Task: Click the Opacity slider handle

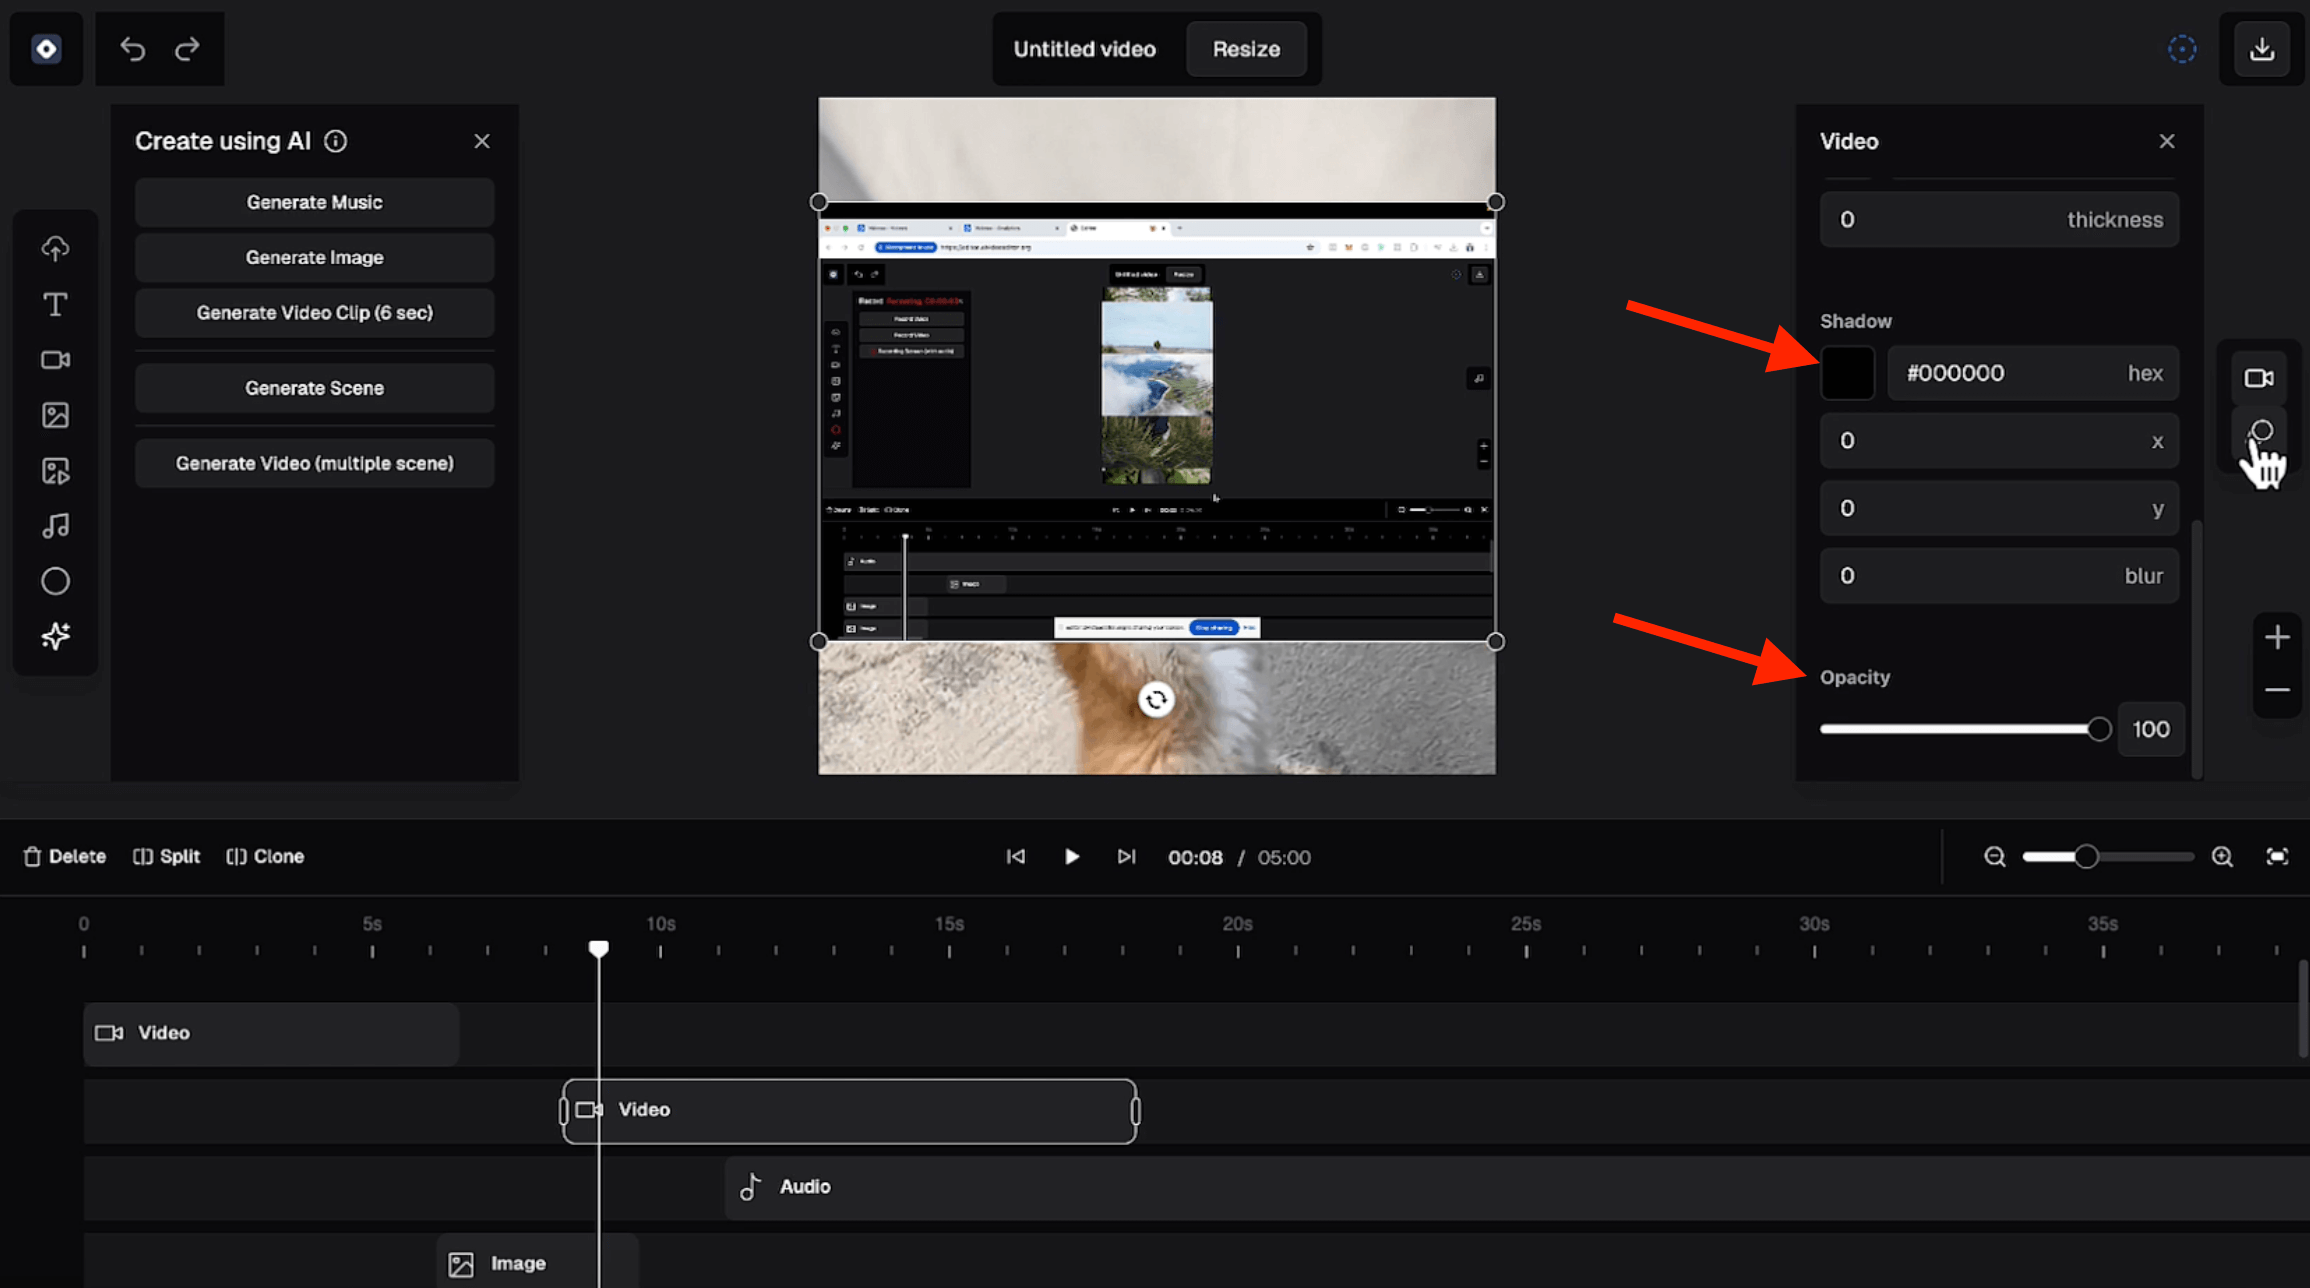Action: 2098,730
